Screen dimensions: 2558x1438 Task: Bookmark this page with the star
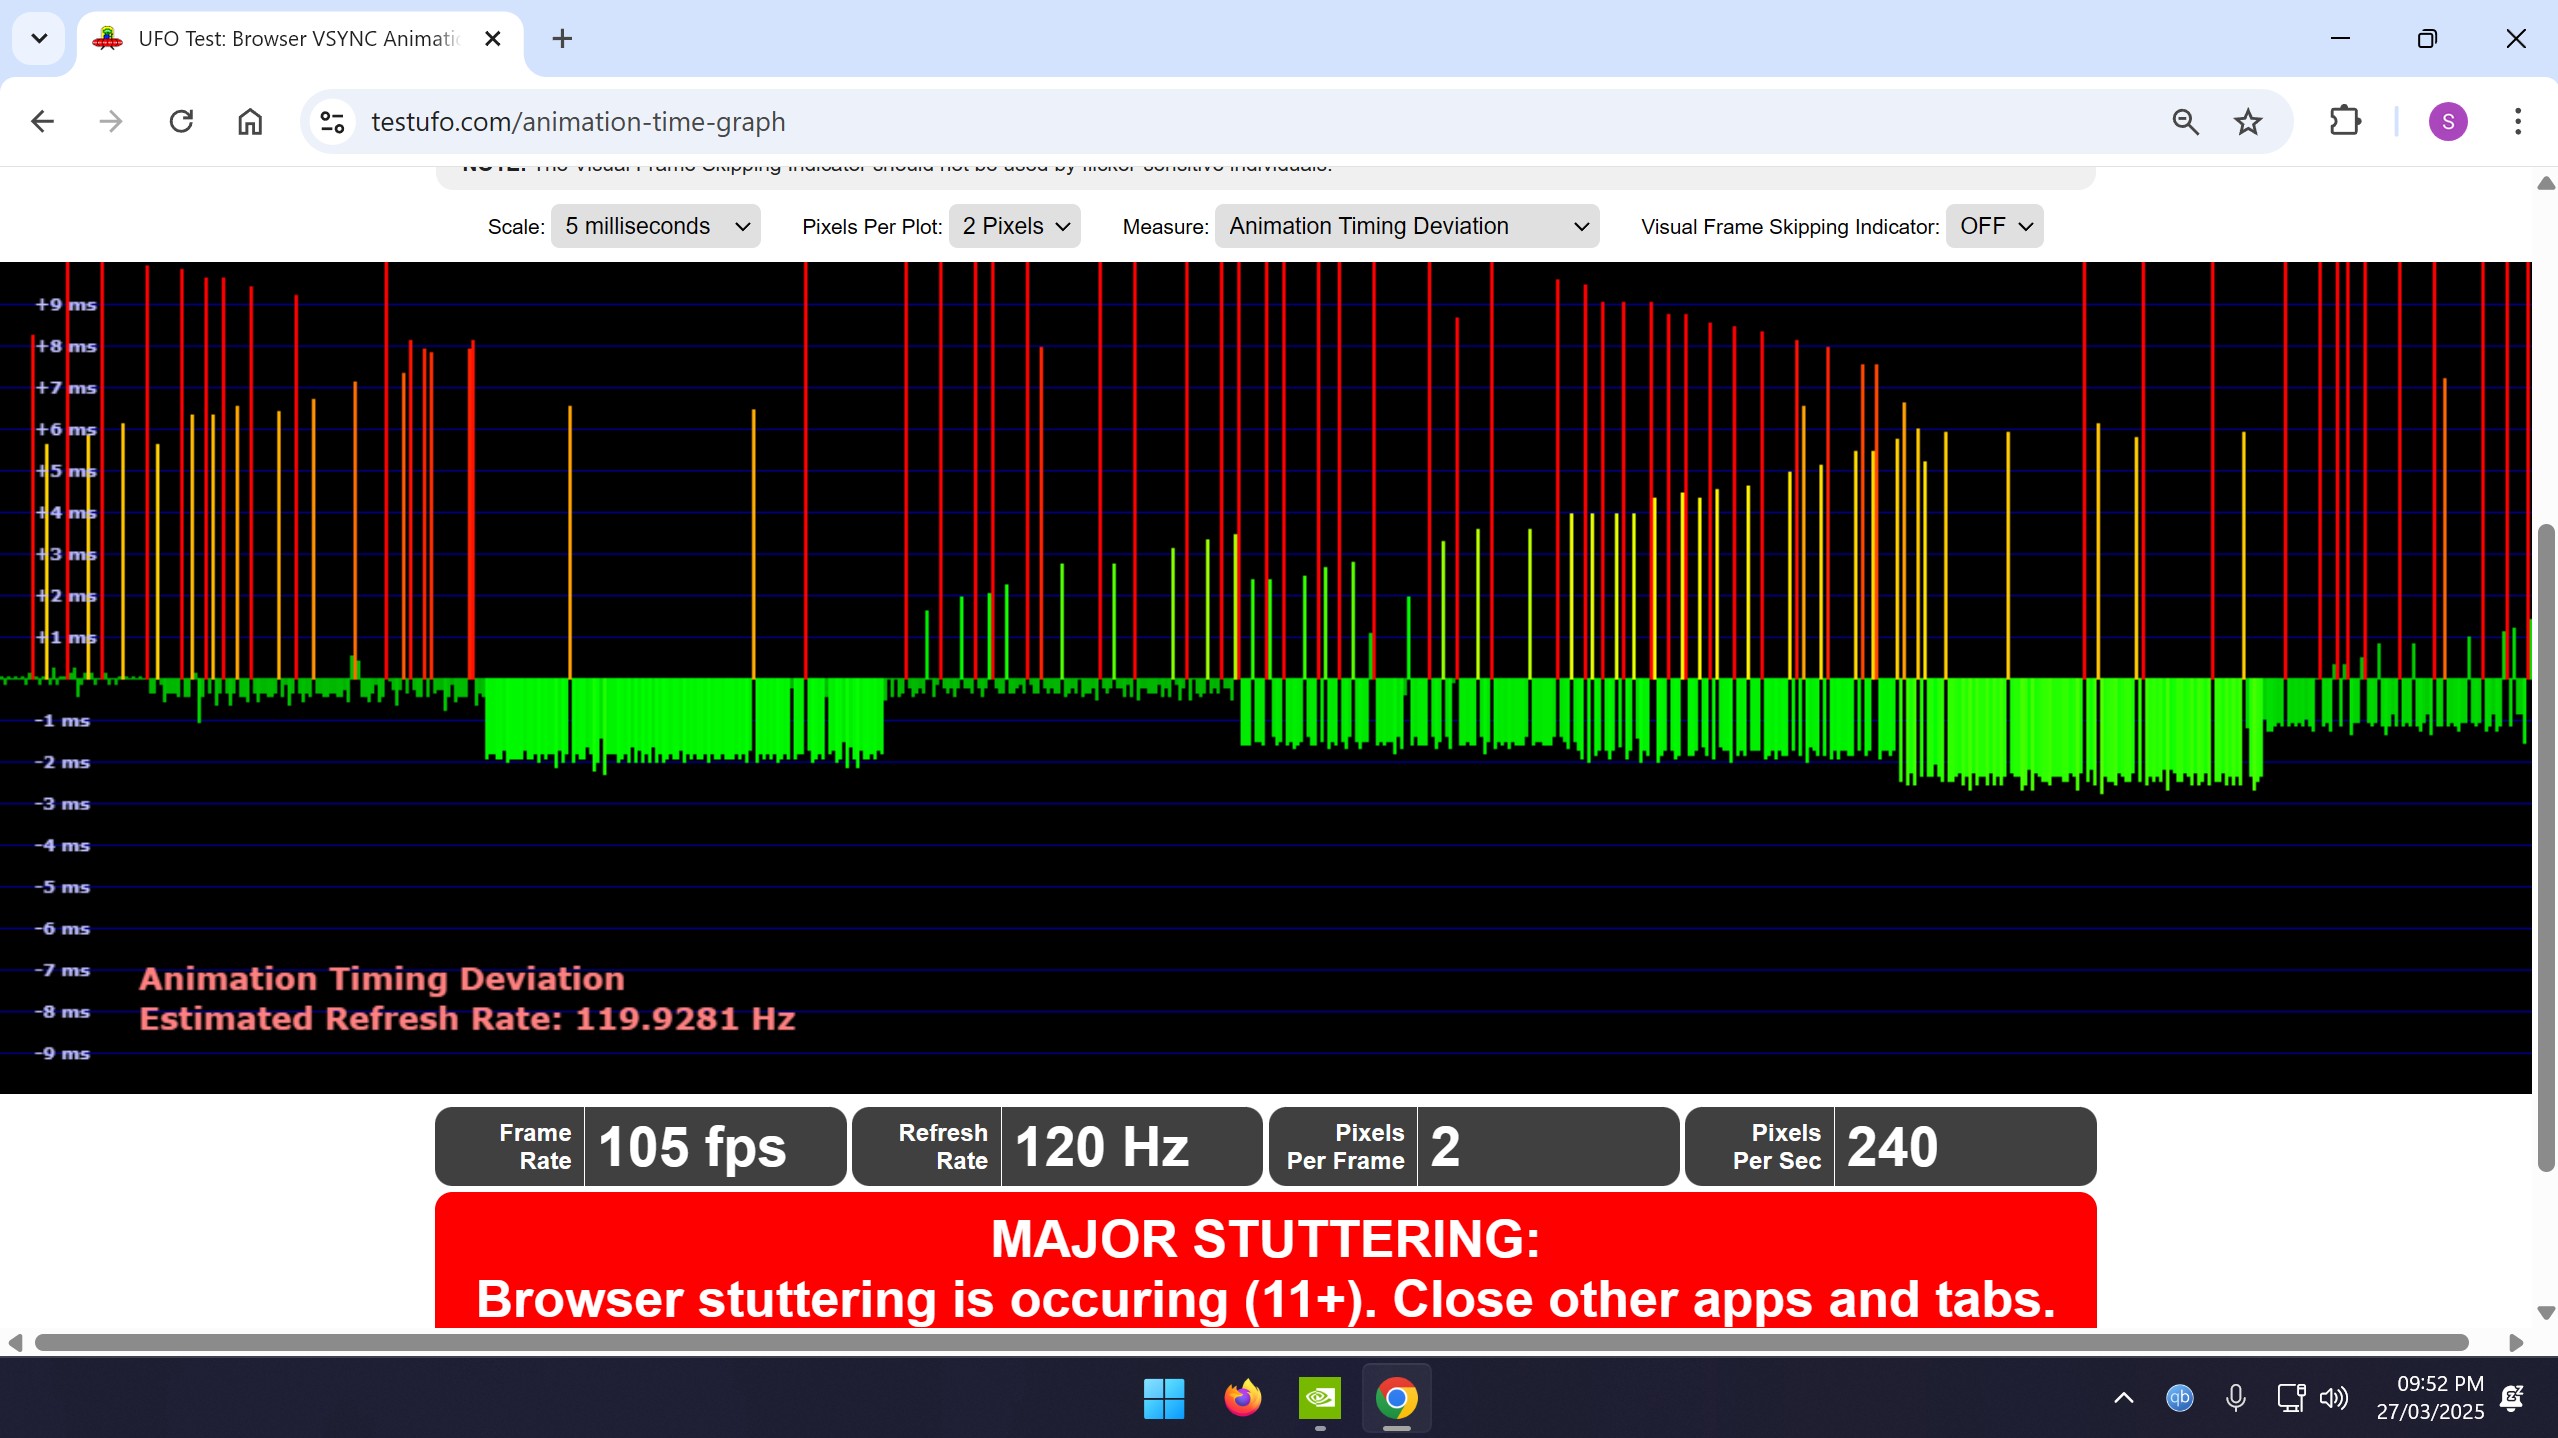[x=2248, y=122]
